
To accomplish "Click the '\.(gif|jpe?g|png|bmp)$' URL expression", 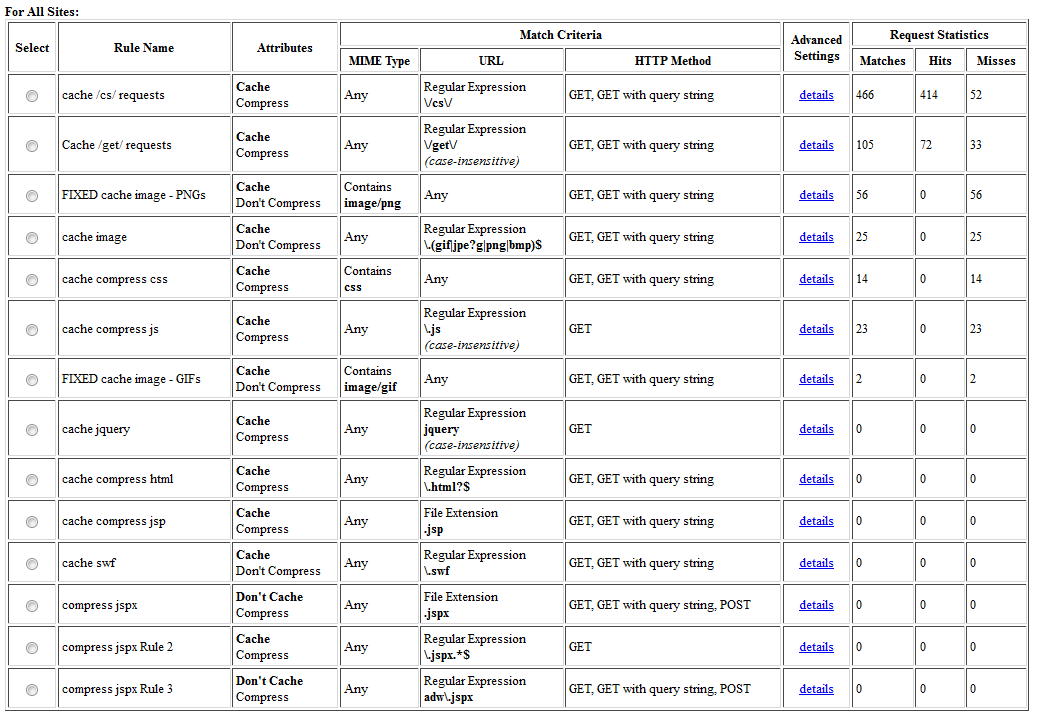I will click(483, 245).
